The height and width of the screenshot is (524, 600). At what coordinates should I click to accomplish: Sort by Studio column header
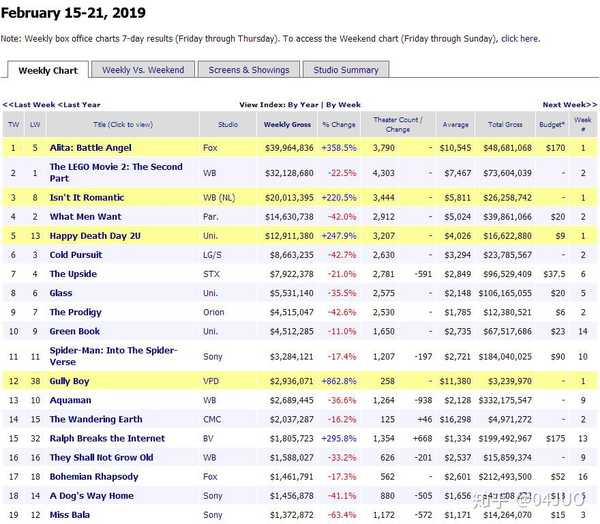228,124
